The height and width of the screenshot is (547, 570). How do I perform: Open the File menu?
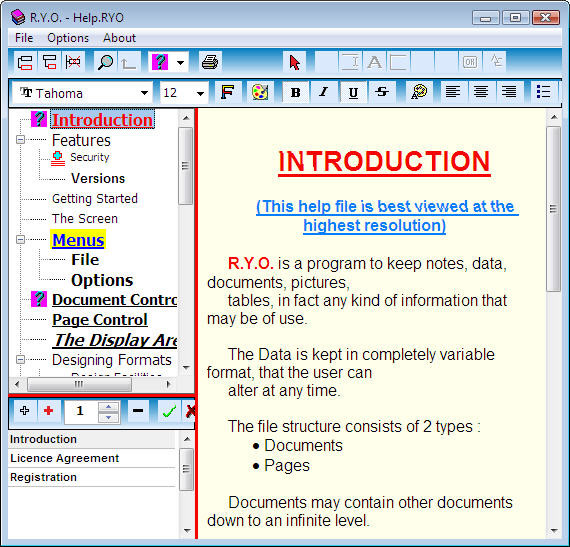click(x=24, y=38)
